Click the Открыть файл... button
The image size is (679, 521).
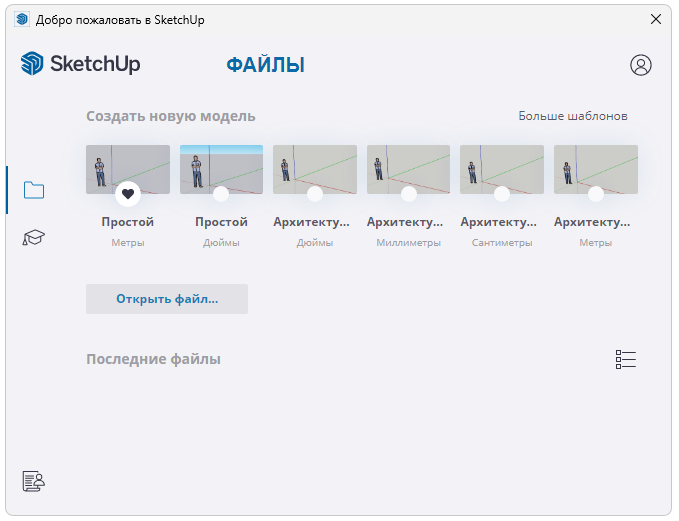[x=167, y=299]
